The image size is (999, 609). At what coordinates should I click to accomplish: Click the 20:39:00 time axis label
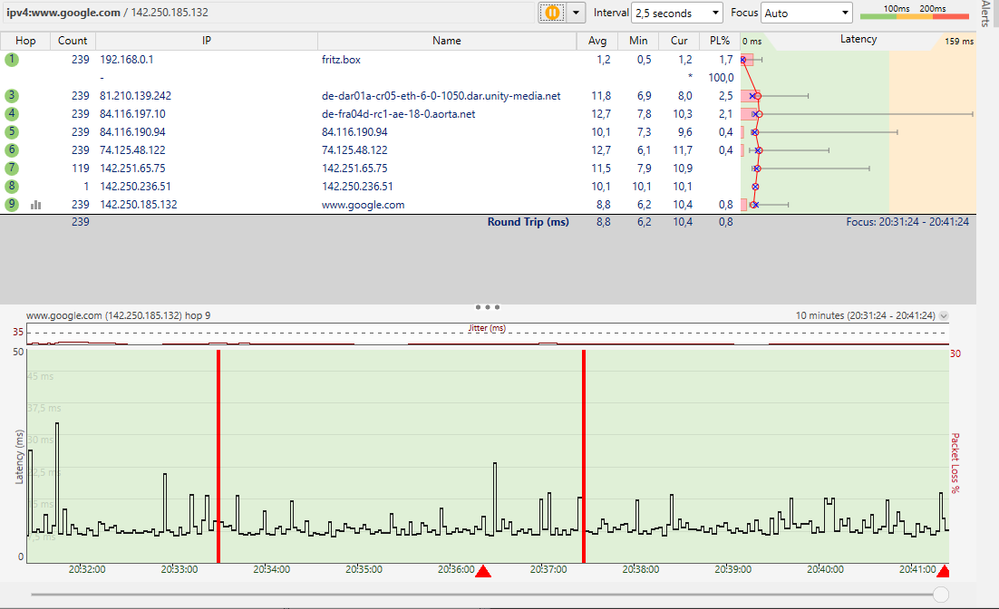pyautogui.click(x=733, y=570)
